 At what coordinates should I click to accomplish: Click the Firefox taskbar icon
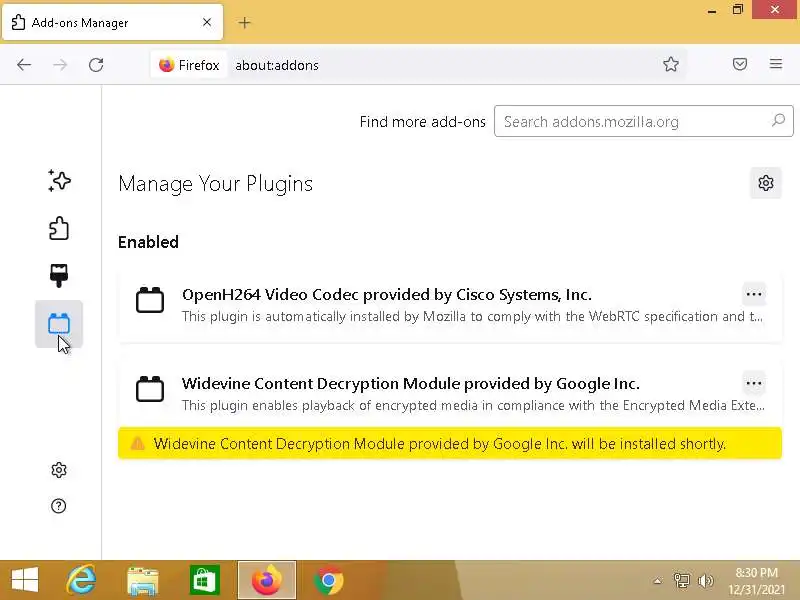(267, 580)
